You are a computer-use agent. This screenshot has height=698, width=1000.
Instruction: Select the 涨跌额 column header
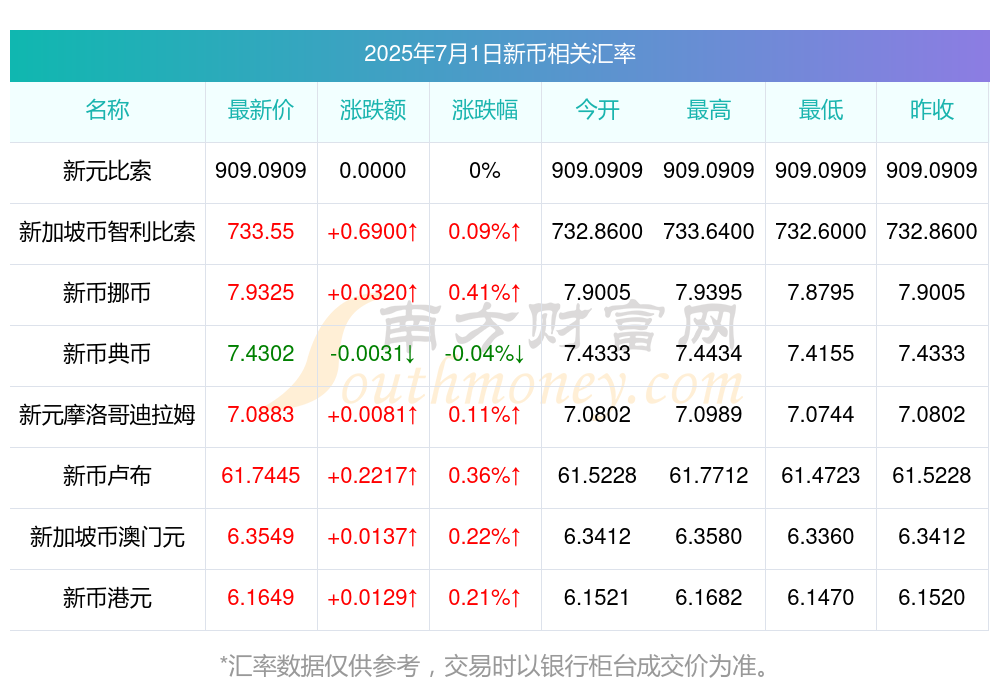click(373, 110)
